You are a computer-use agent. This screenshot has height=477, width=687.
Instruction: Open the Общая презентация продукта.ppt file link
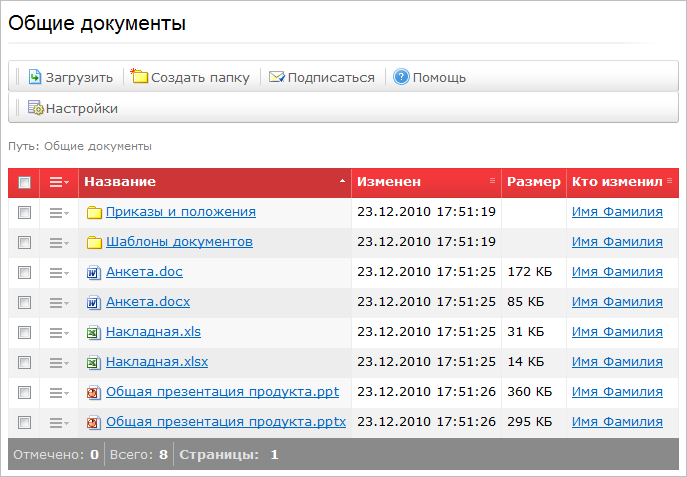coord(222,392)
